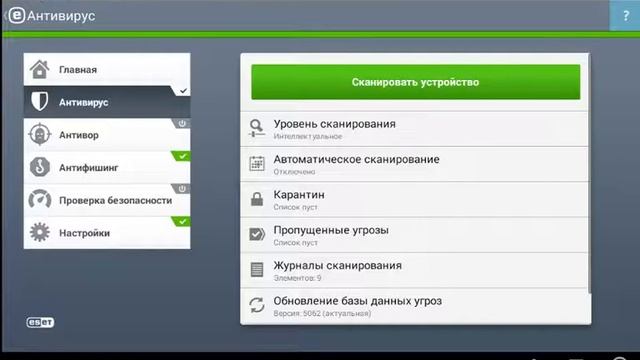Toggle the power badge on Проверка безопасности
640x360 pixels.
(x=182, y=189)
